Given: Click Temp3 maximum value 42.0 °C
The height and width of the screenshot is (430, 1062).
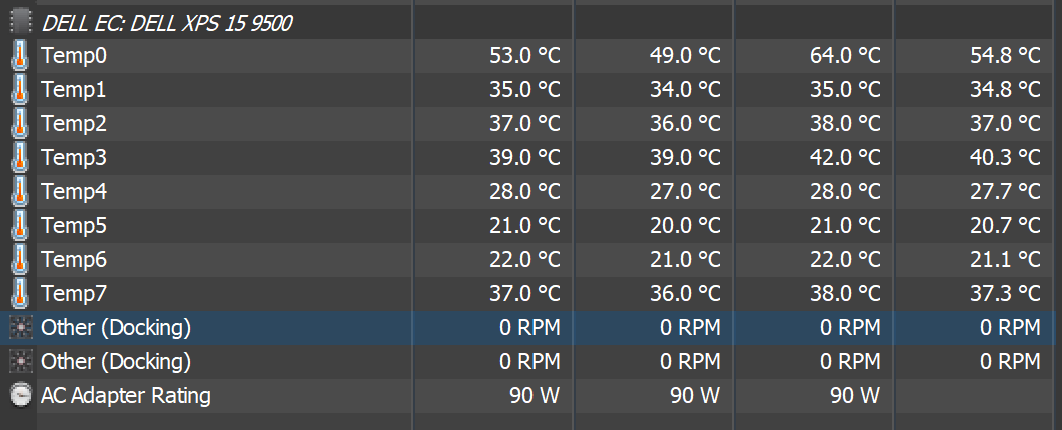Looking at the screenshot, I should [845, 158].
